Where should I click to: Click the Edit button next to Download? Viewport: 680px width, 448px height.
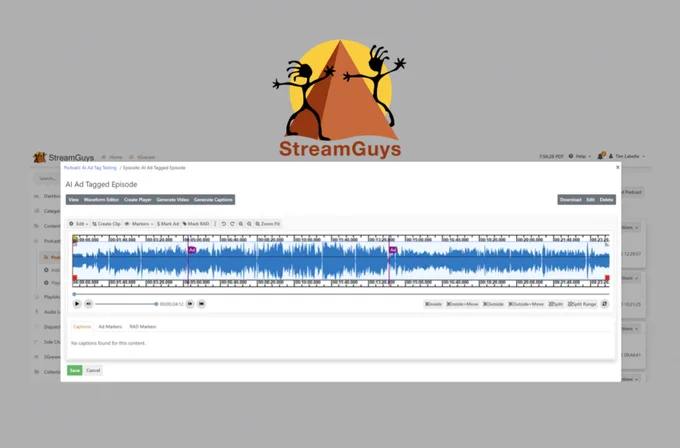tap(590, 199)
